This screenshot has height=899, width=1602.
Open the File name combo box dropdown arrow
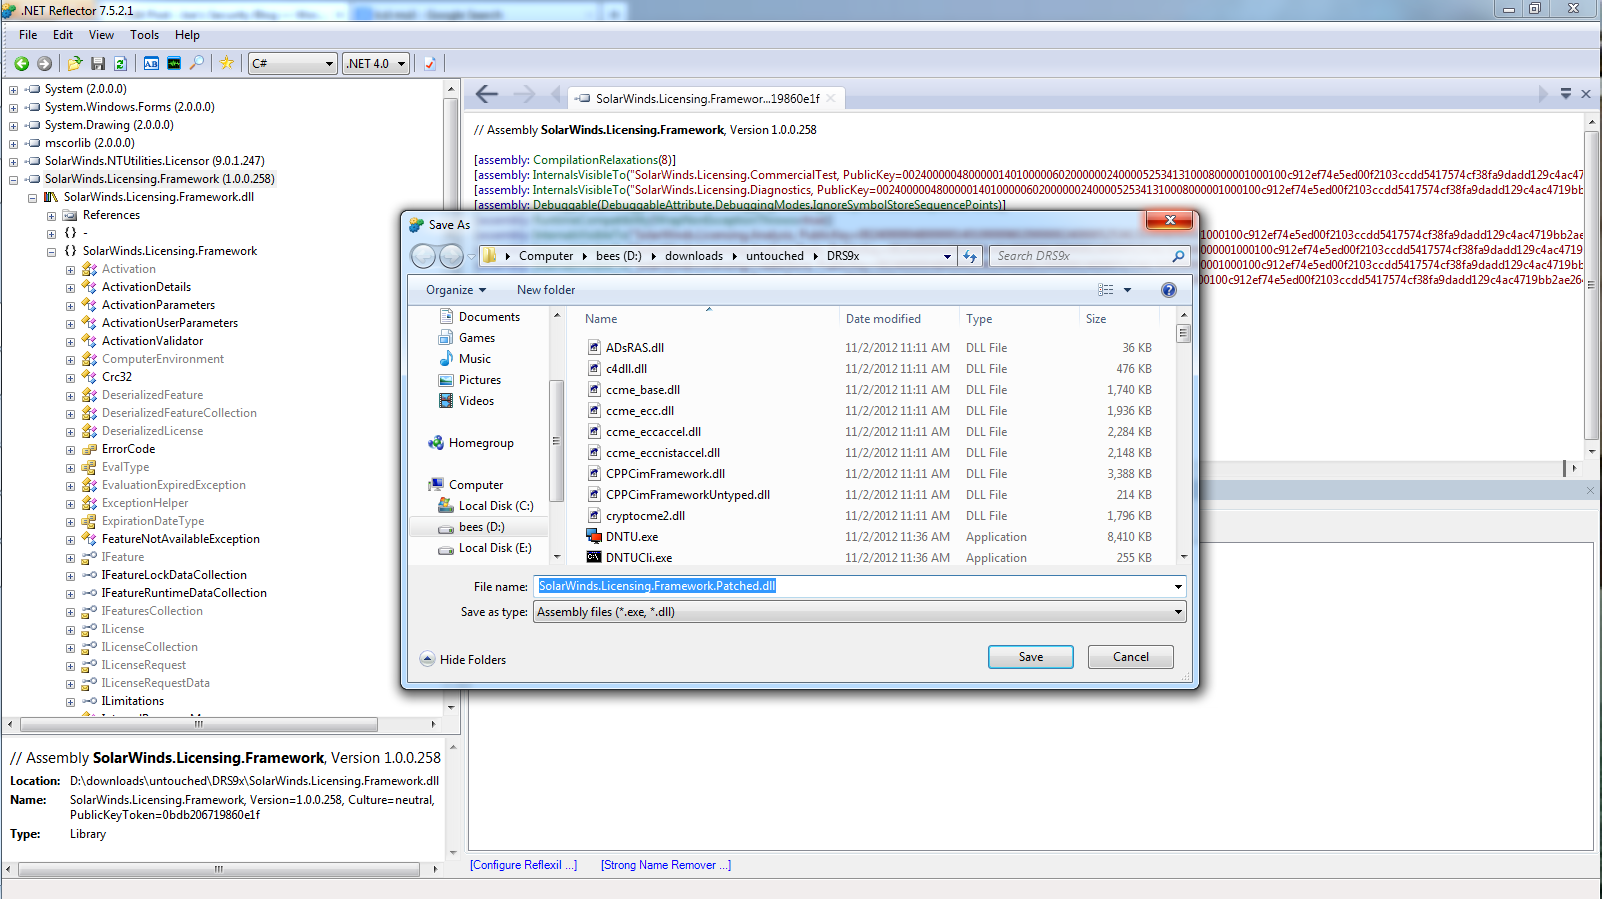1178,587
